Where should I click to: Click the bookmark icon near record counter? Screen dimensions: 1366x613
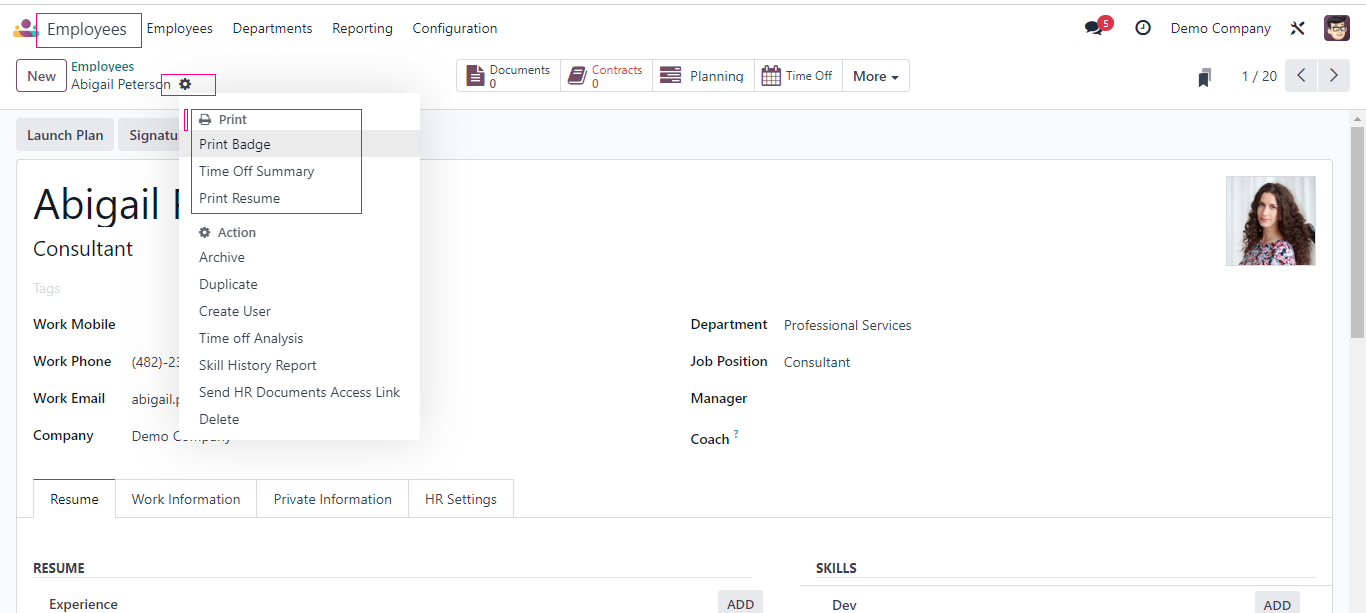tap(1205, 77)
